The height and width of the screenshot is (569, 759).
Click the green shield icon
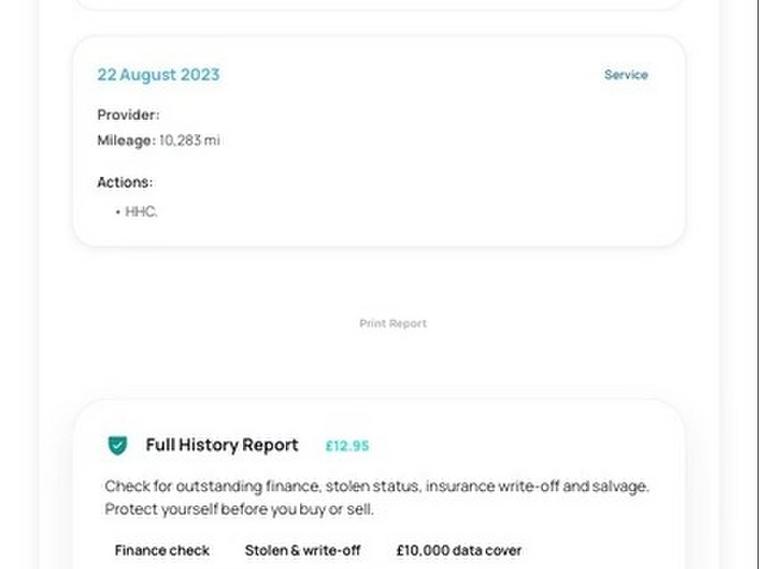117,446
